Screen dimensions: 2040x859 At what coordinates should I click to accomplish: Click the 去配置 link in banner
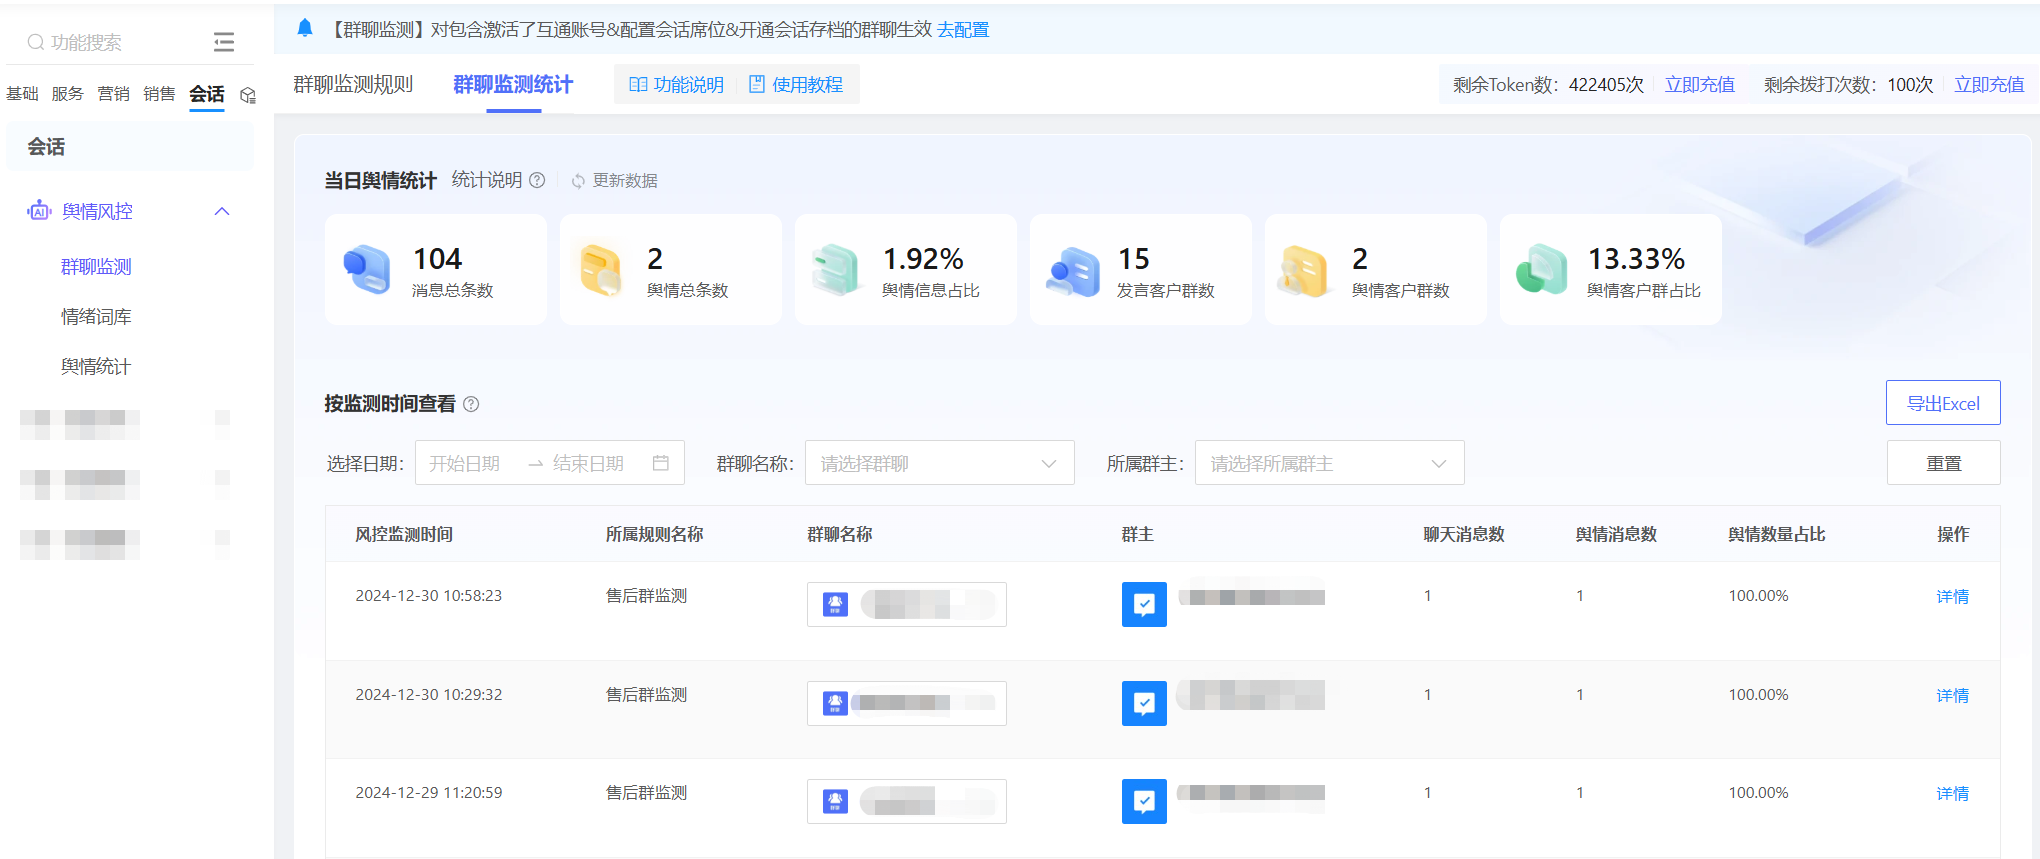(x=963, y=30)
